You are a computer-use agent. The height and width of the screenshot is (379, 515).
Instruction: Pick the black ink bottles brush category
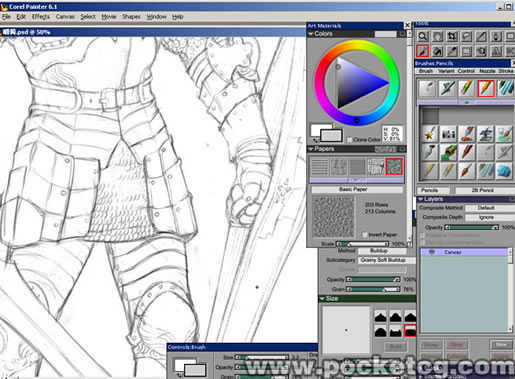click(x=448, y=134)
